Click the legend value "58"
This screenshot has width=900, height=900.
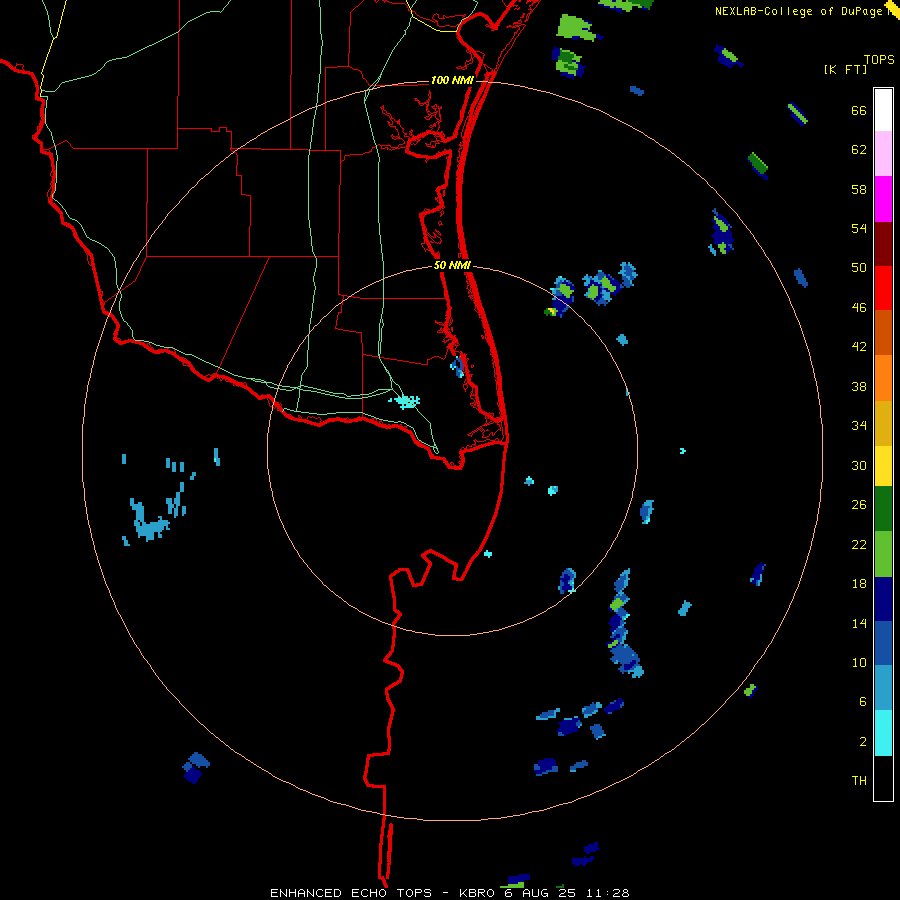pyautogui.click(x=859, y=189)
